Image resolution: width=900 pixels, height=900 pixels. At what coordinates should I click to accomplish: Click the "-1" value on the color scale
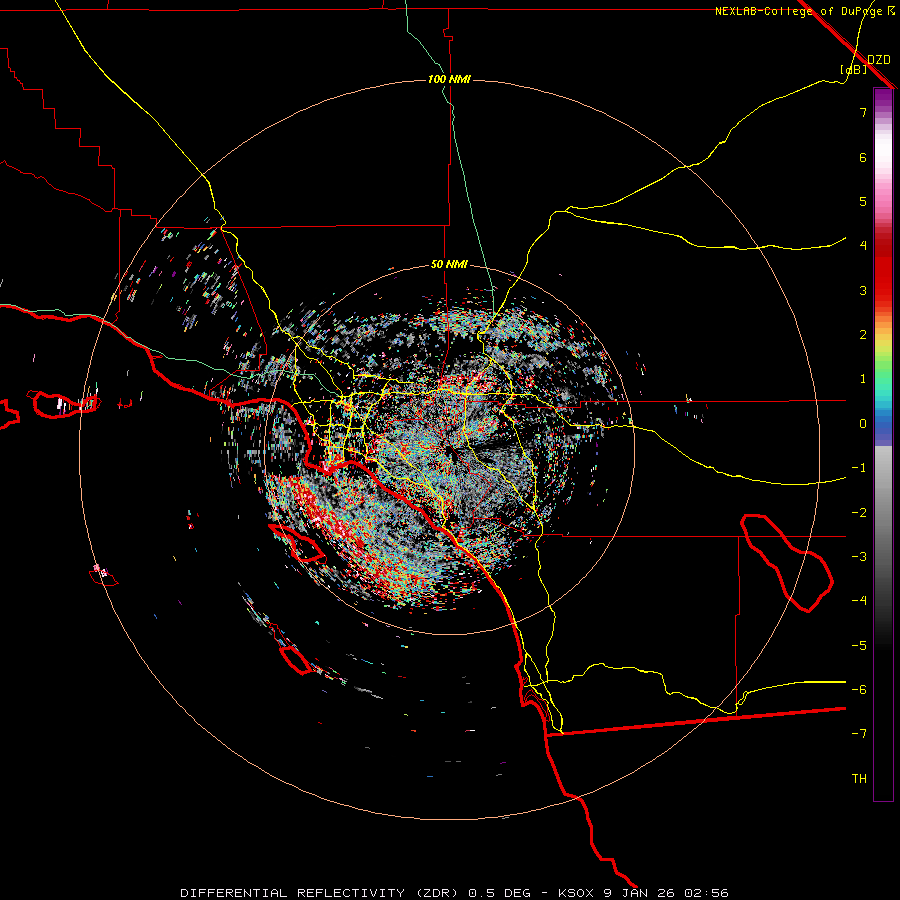click(859, 468)
